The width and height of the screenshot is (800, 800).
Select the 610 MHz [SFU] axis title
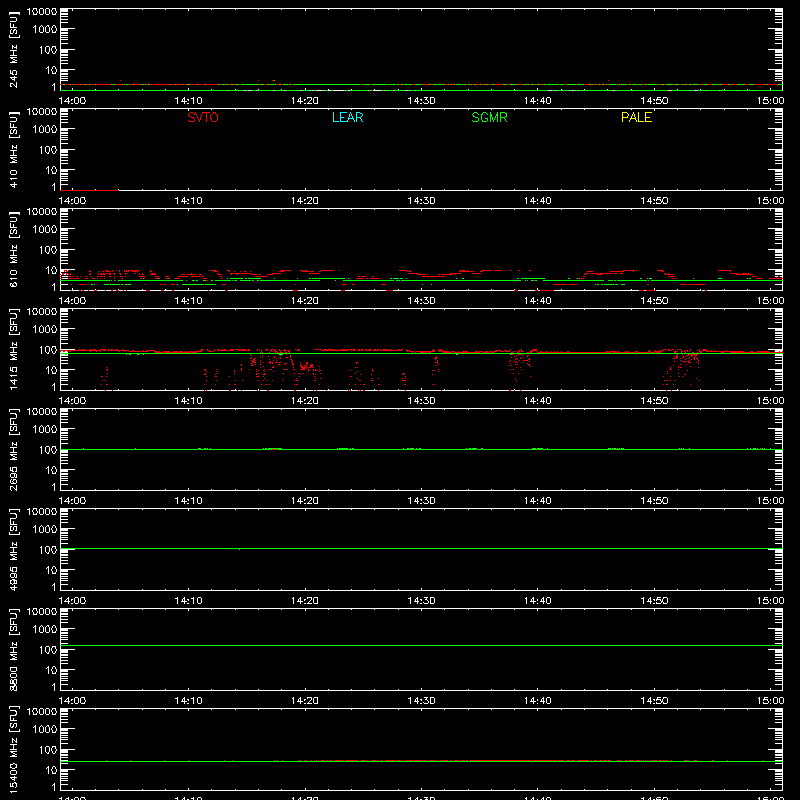tap(13, 251)
